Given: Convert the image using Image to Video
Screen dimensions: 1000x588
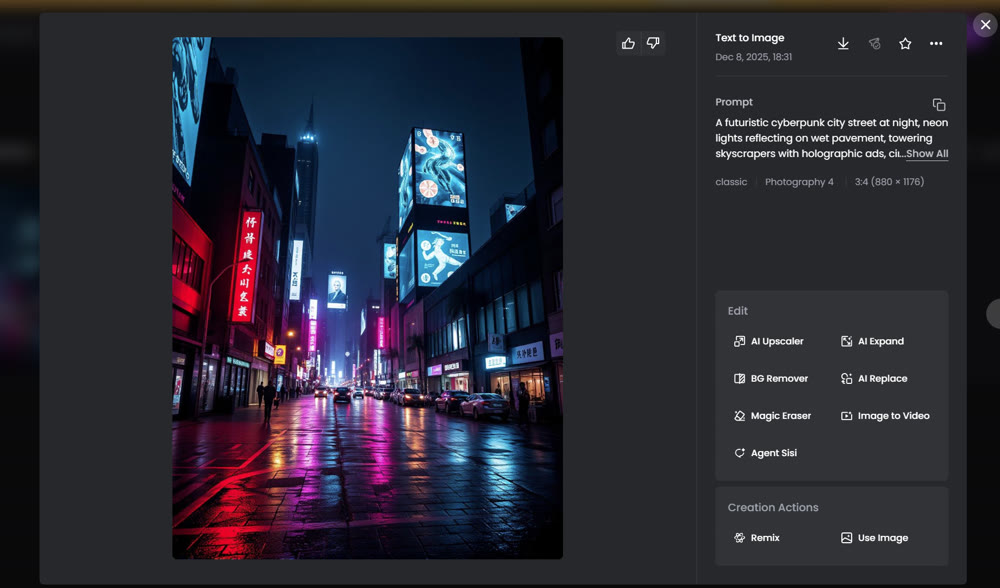Looking at the screenshot, I should (885, 415).
